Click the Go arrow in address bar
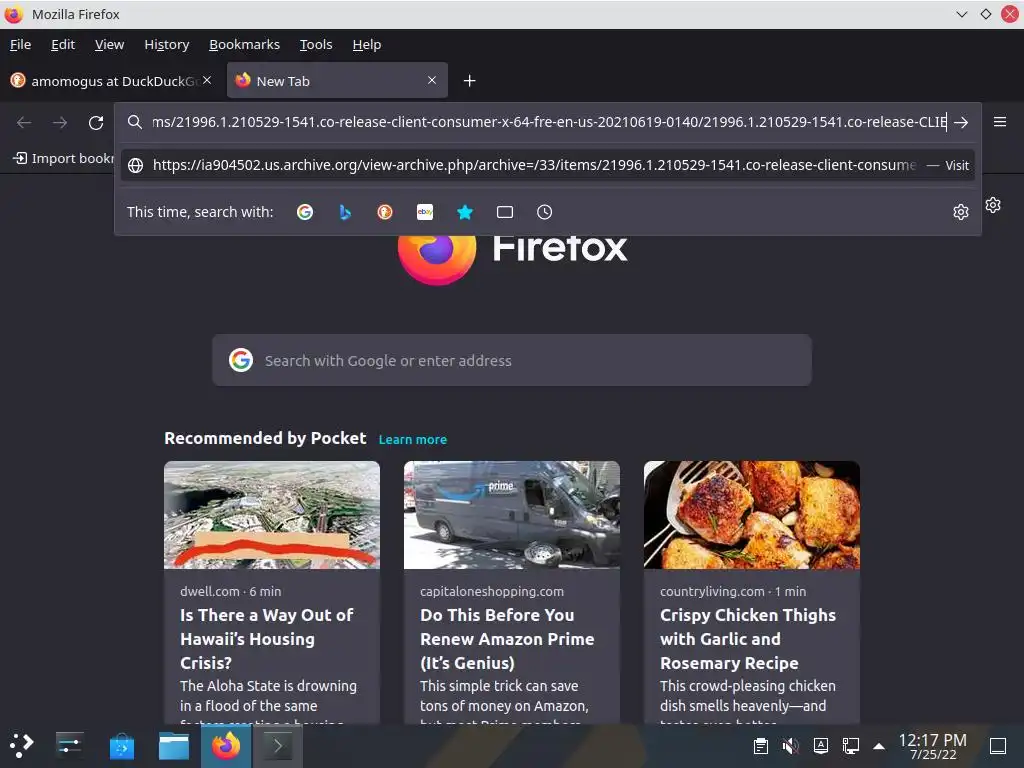 pos(961,122)
